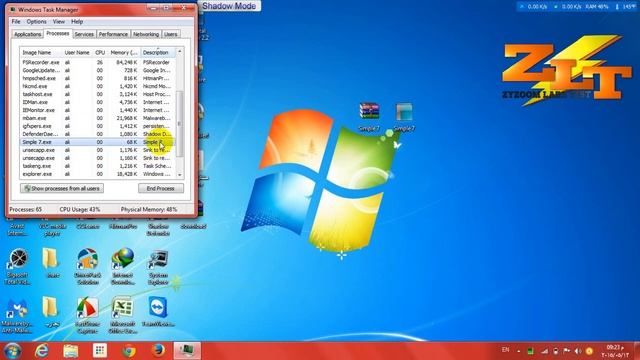This screenshot has width=640, height=360.
Task: Sort by Memory column header
Action: pyautogui.click(x=124, y=53)
